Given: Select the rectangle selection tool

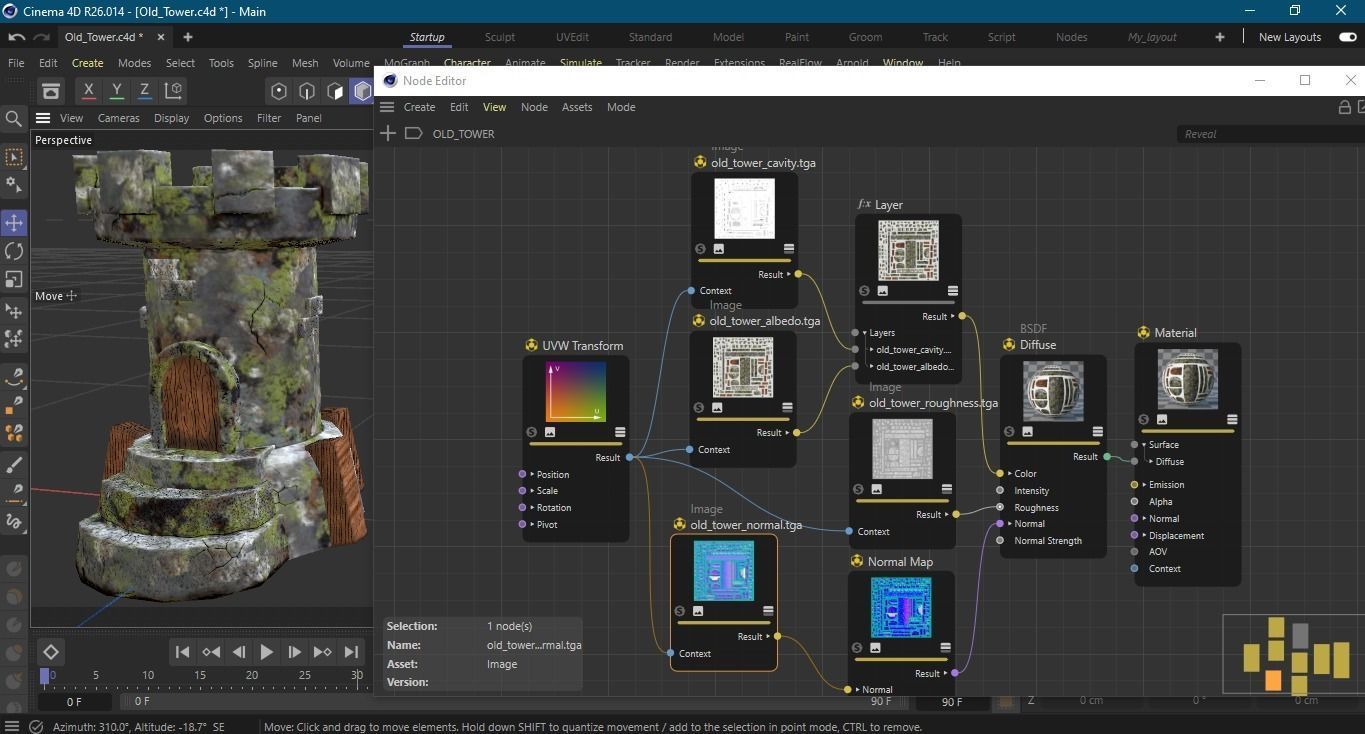Looking at the screenshot, I should 14,157.
